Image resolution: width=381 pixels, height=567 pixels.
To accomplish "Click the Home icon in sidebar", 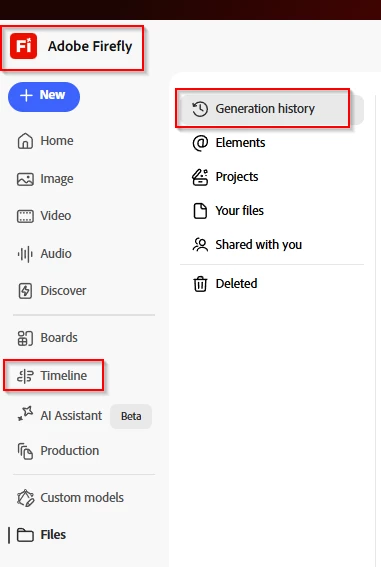I will tap(25, 141).
